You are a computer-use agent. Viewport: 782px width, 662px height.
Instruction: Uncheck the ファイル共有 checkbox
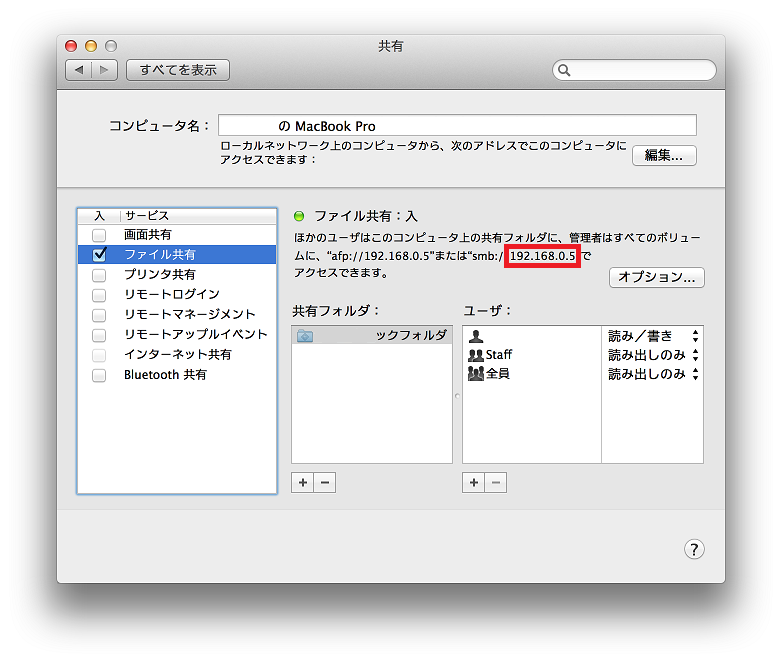[99, 255]
